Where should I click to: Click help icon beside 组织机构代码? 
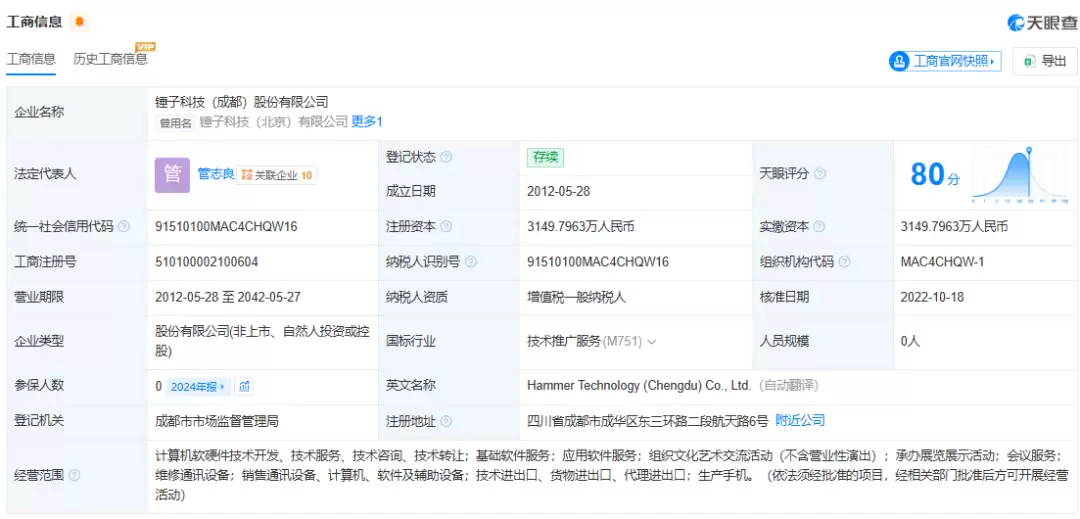pyautogui.click(x=844, y=262)
